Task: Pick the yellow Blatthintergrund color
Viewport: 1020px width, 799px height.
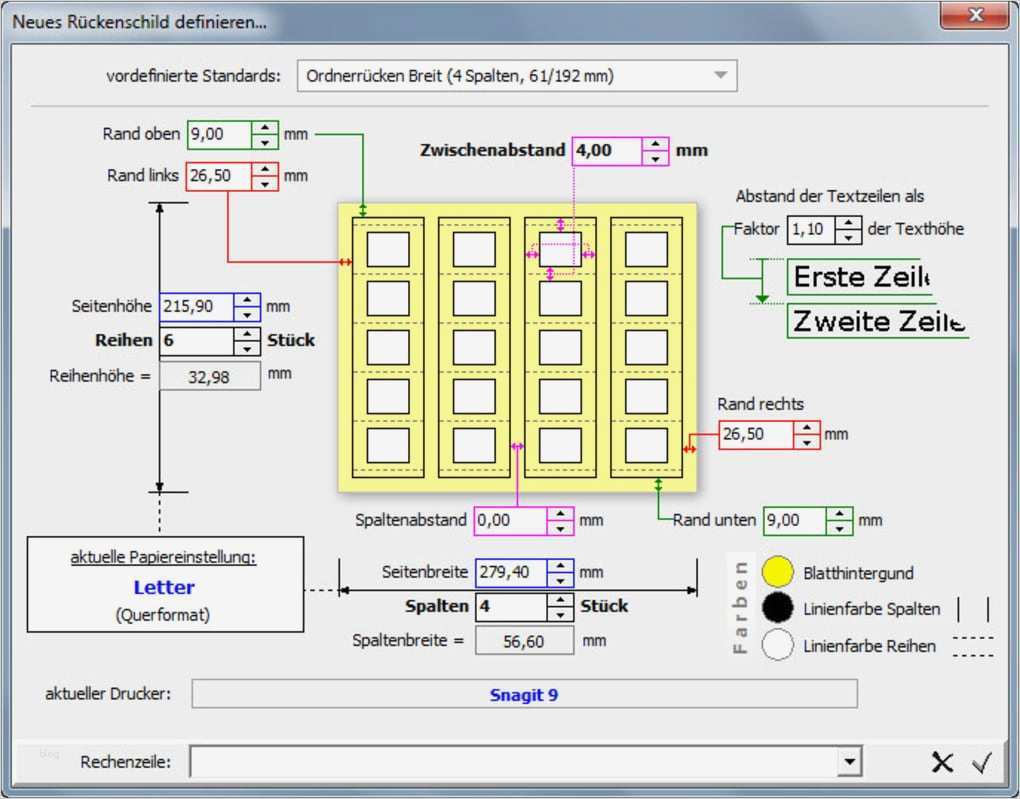Action: [x=777, y=572]
